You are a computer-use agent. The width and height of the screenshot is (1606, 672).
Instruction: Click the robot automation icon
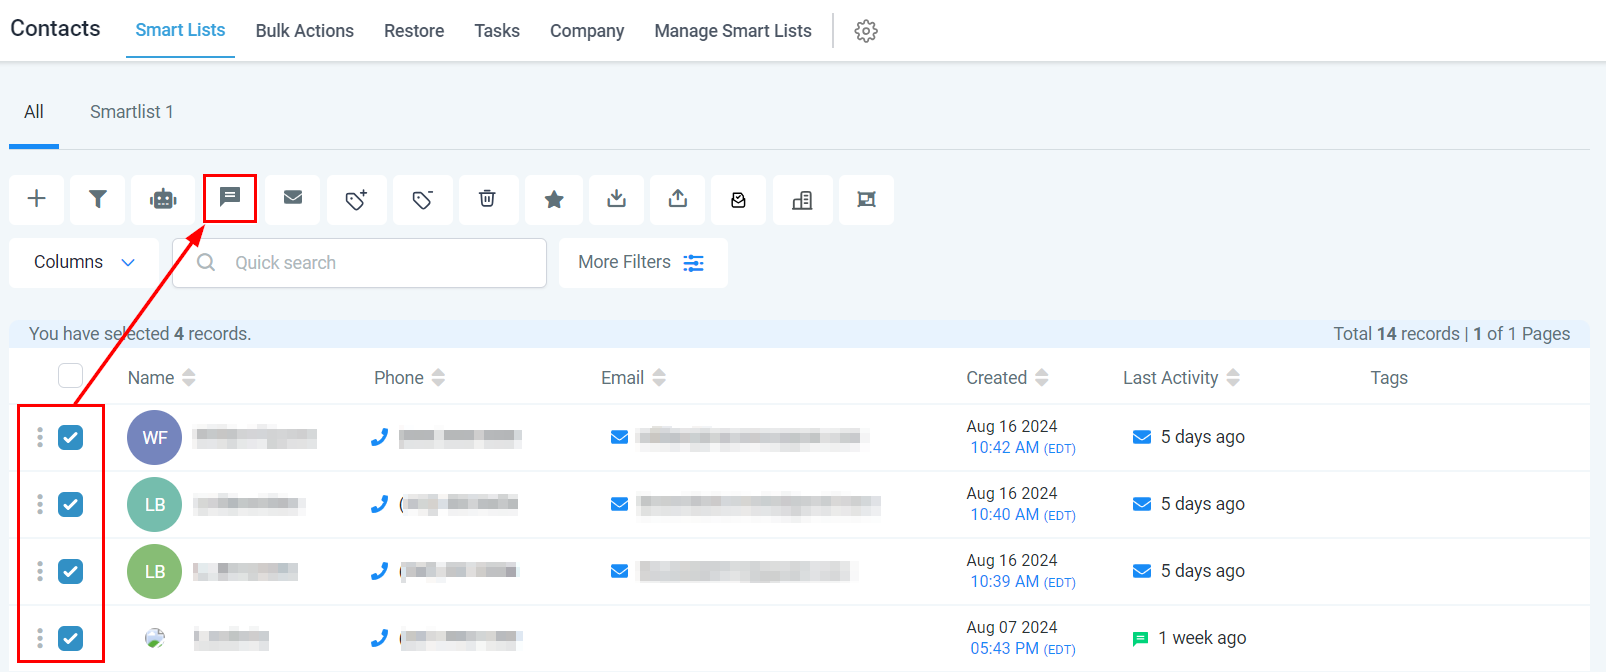coord(163,199)
